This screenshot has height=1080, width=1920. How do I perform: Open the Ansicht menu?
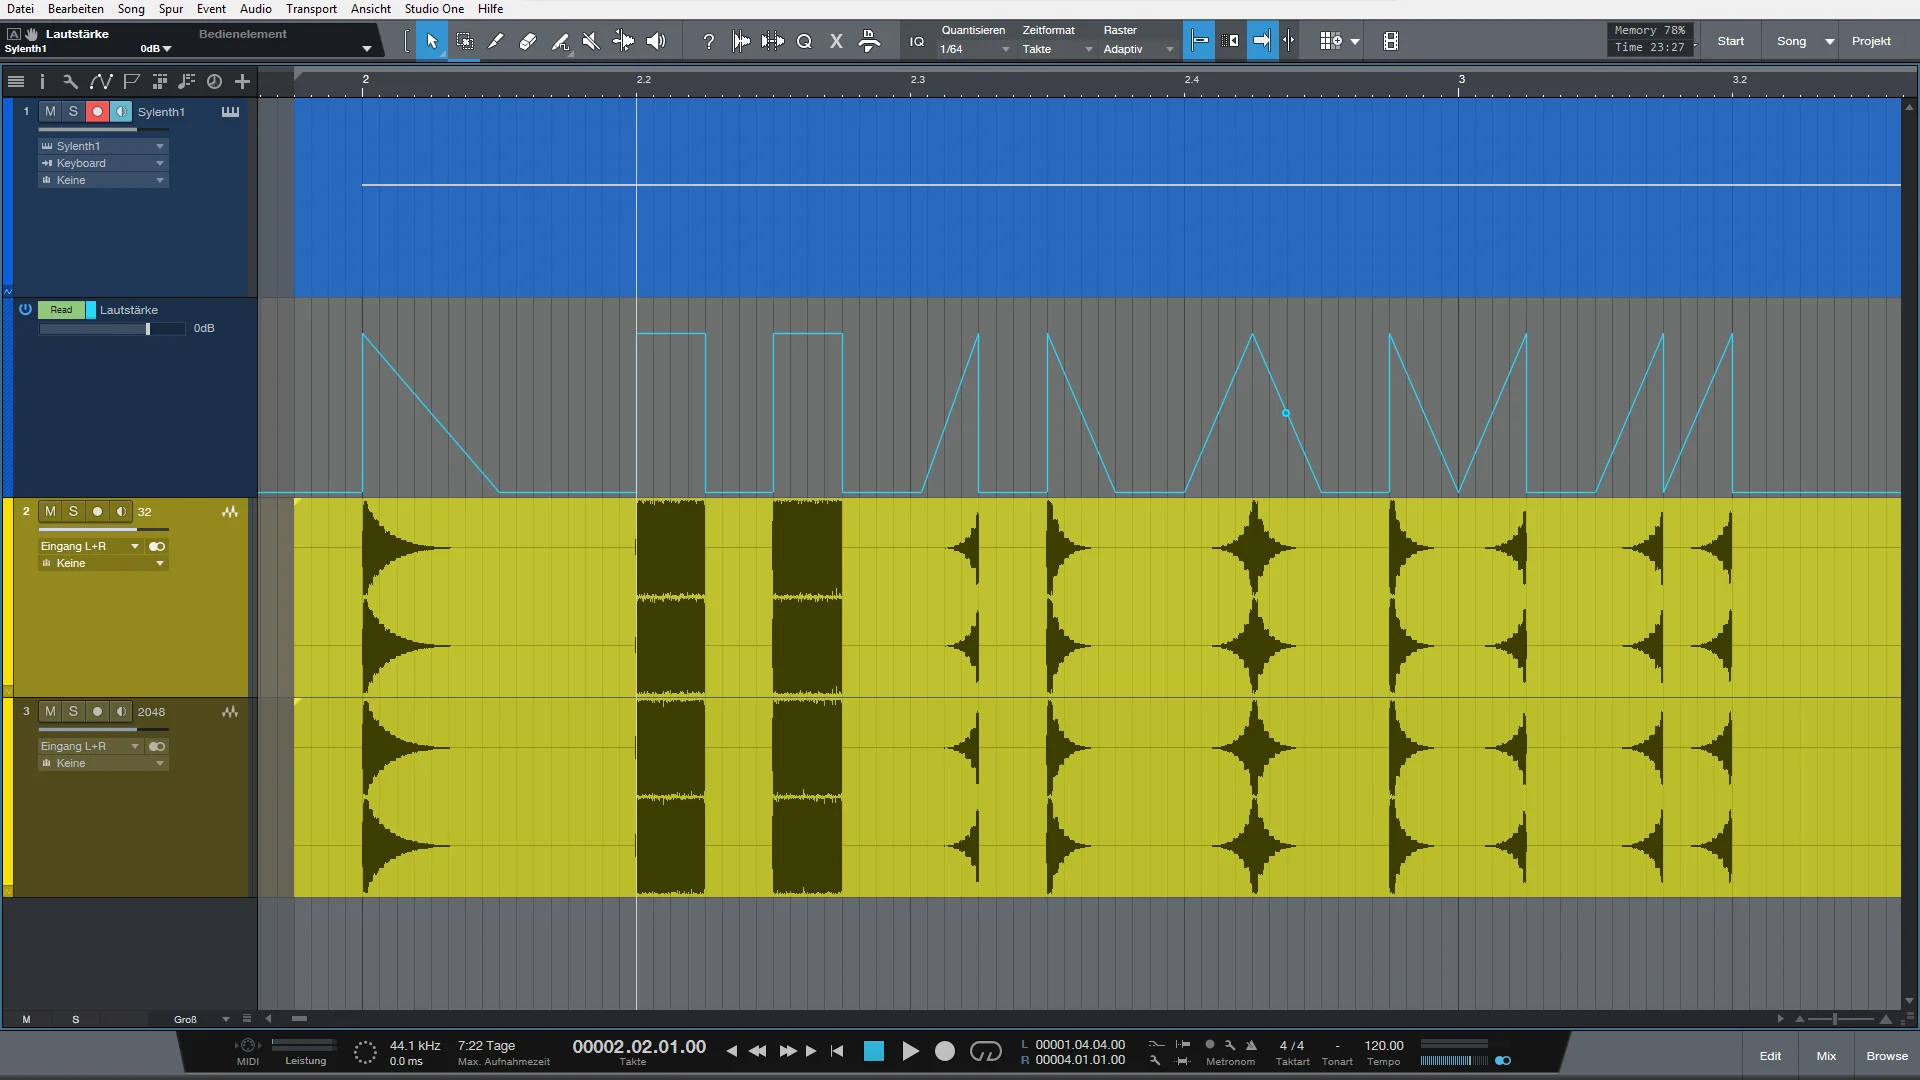[371, 9]
